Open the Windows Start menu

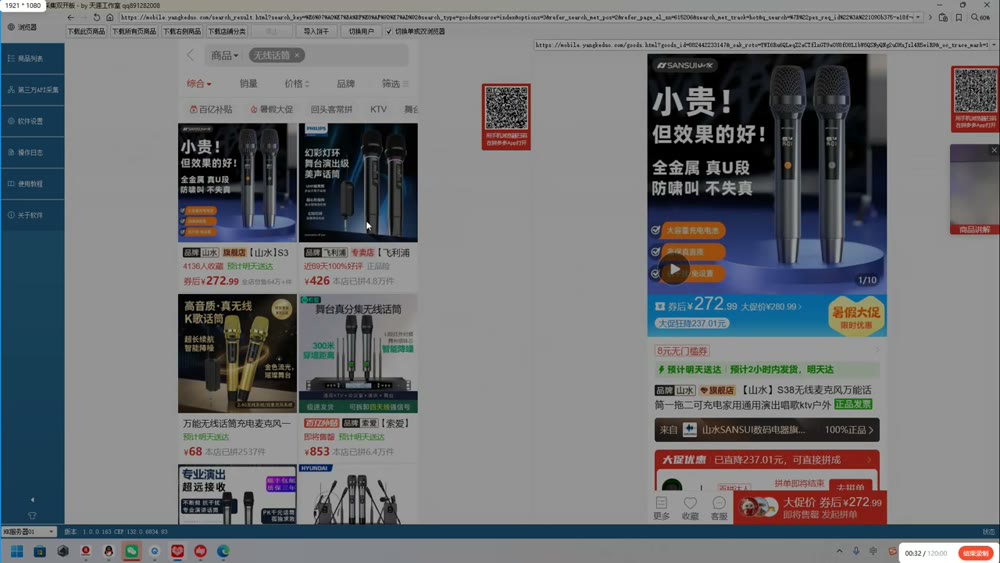(17, 552)
